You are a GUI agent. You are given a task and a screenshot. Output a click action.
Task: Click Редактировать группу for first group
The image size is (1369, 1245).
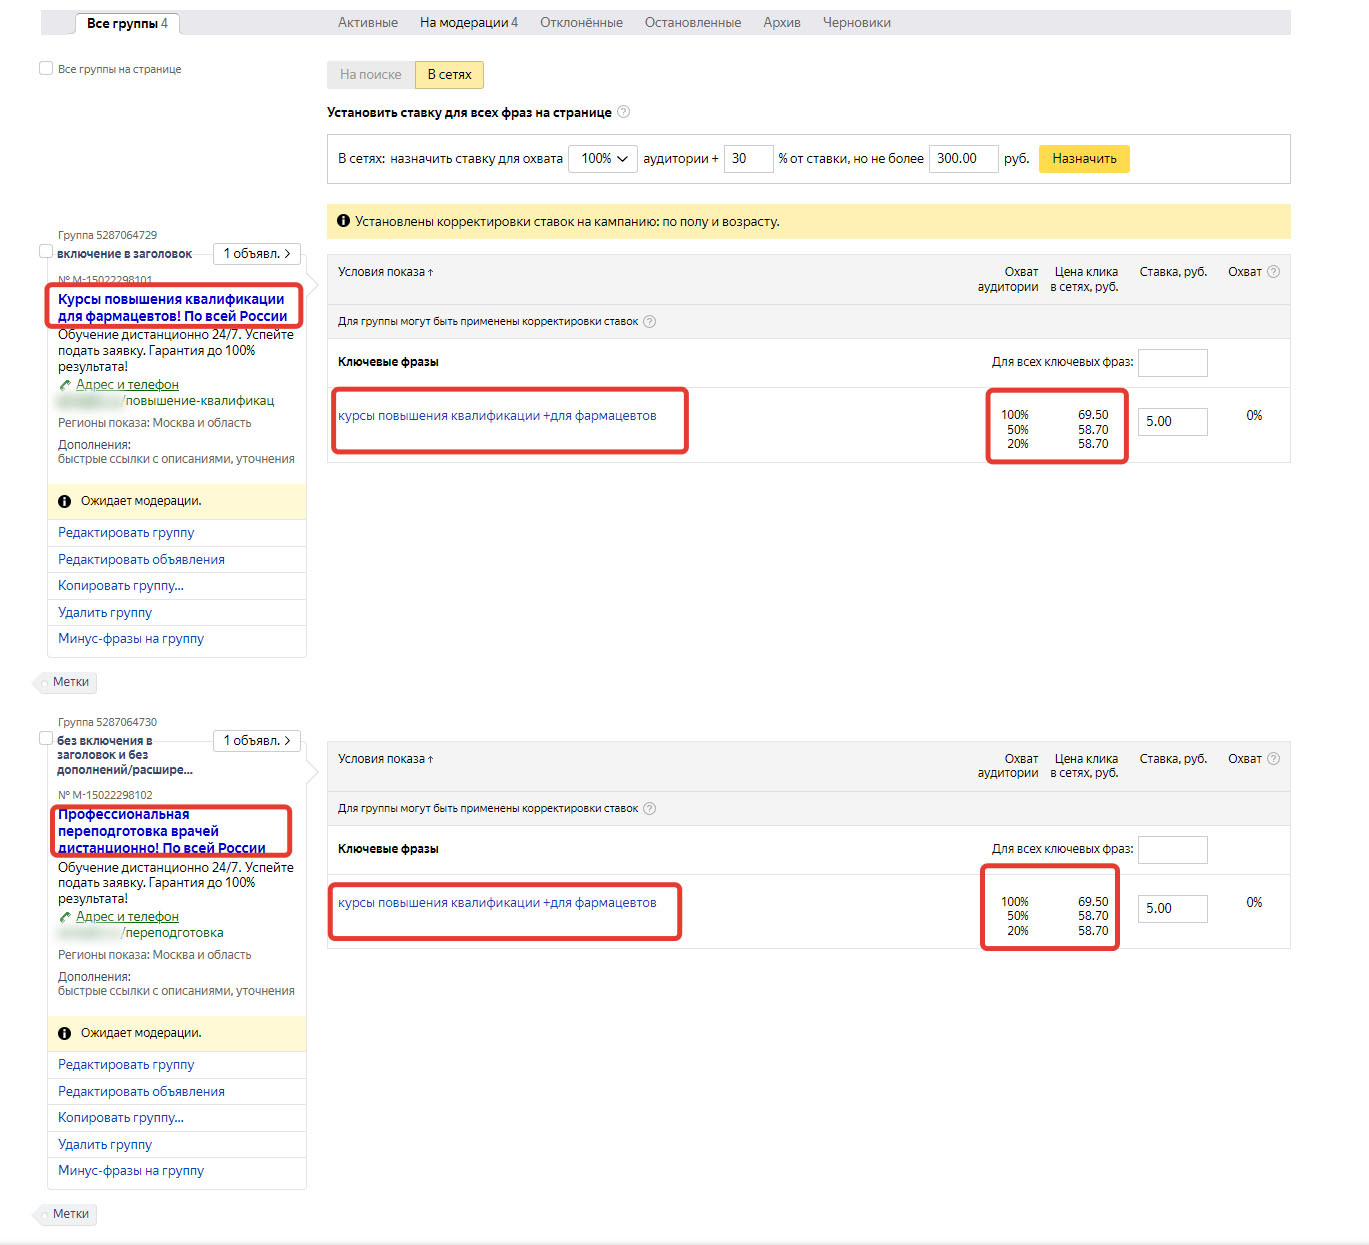[126, 533]
